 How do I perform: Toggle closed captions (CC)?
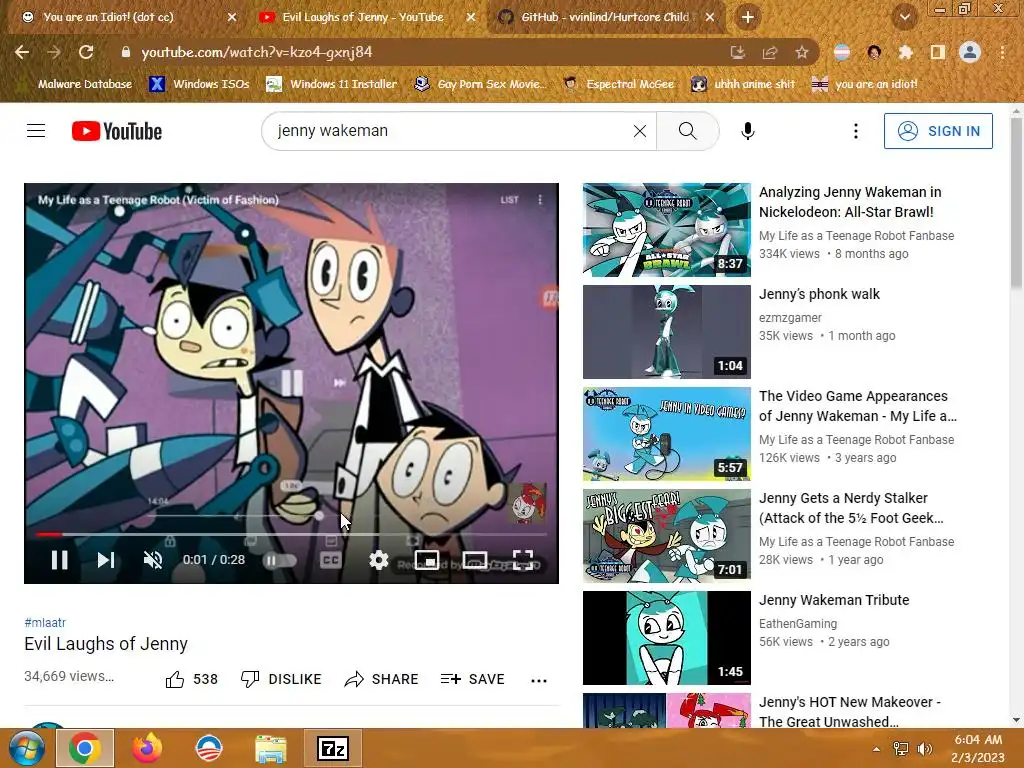click(x=330, y=560)
